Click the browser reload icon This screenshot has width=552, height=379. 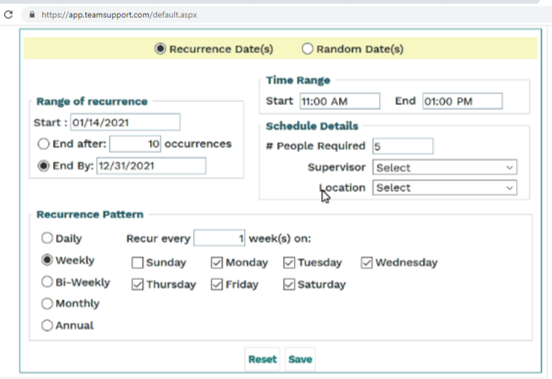(8, 14)
